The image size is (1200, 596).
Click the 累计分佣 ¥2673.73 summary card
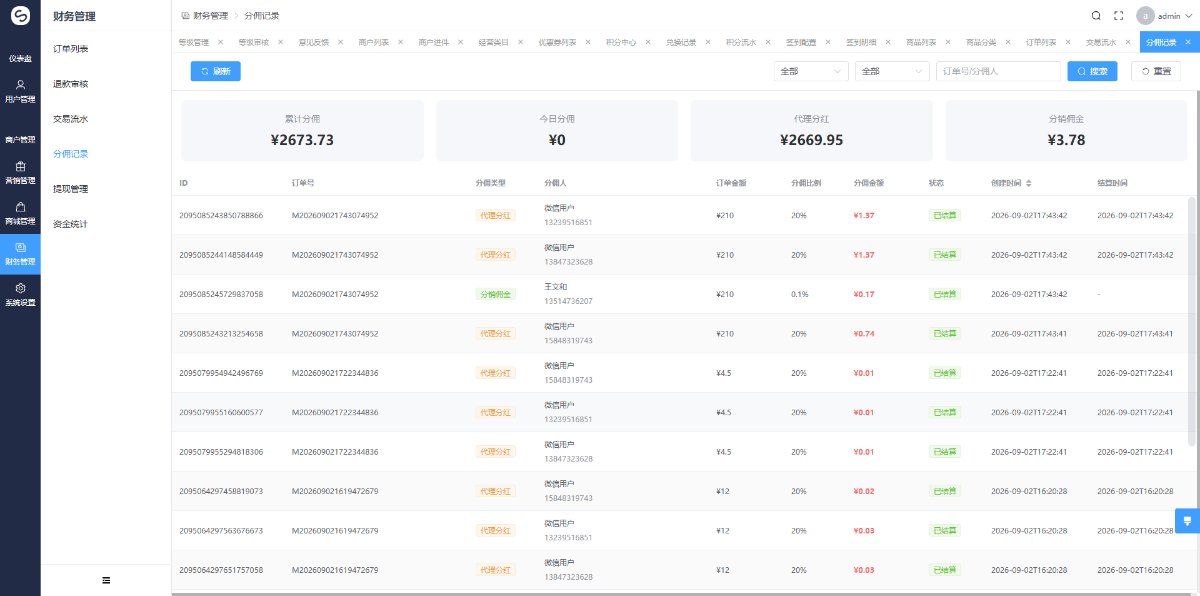(x=302, y=131)
